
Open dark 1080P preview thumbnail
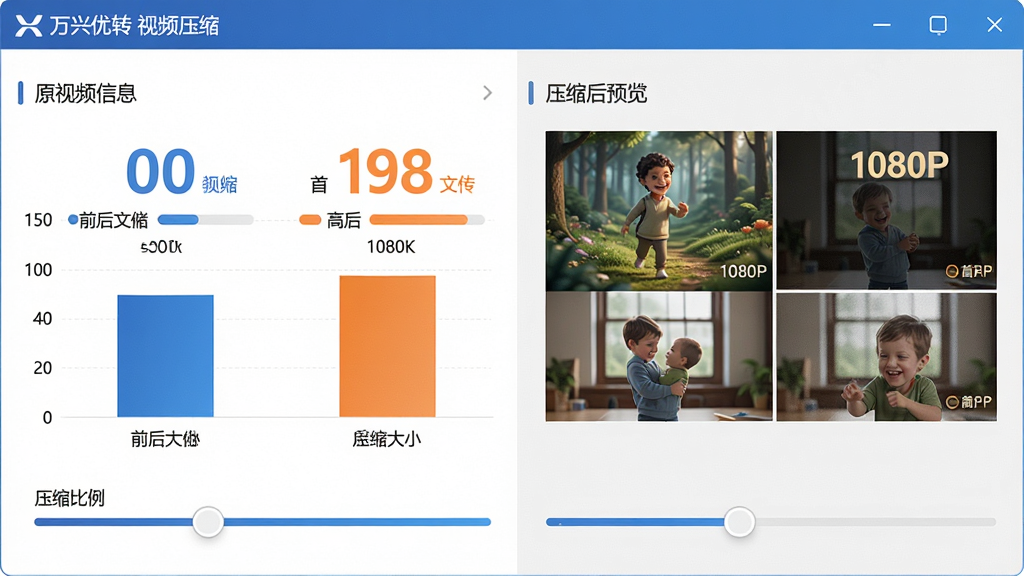click(x=886, y=210)
